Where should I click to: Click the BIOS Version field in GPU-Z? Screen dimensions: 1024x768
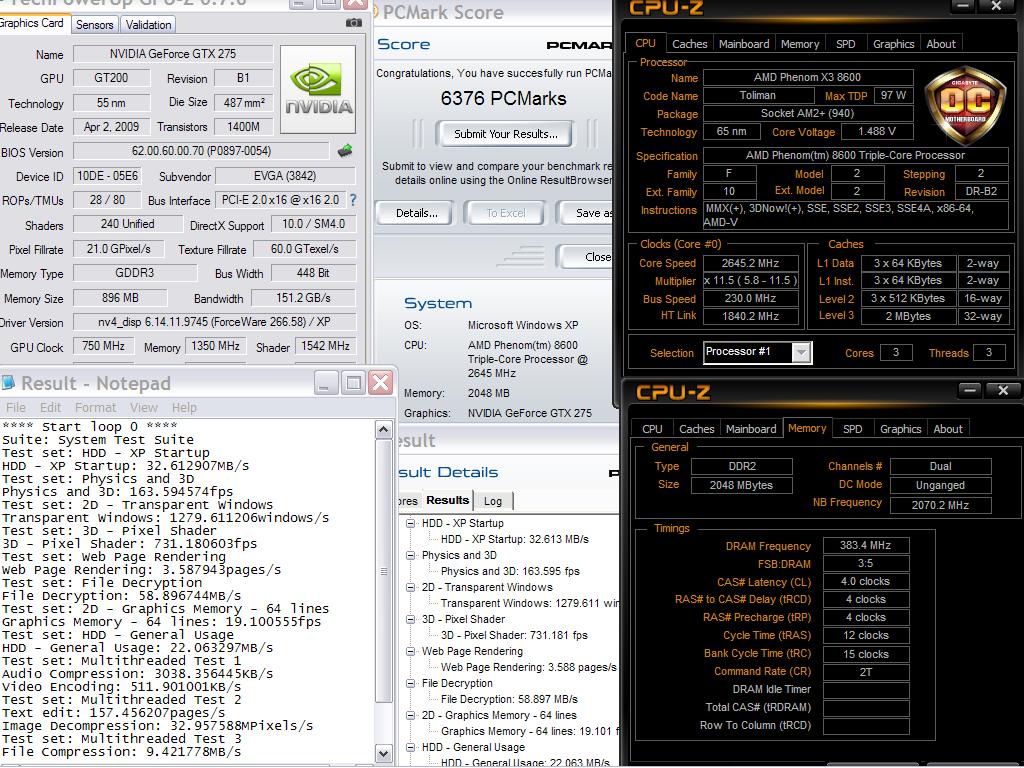tap(201, 151)
